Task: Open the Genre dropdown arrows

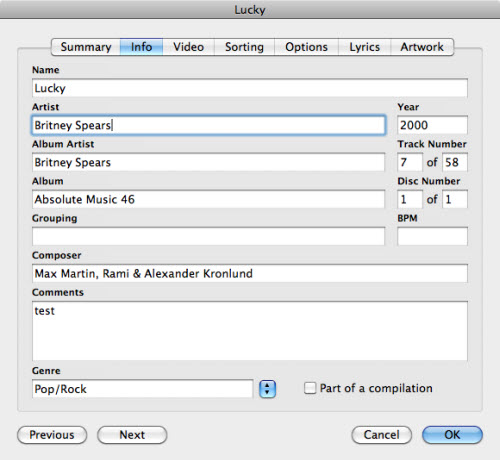Action: click(x=267, y=389)
